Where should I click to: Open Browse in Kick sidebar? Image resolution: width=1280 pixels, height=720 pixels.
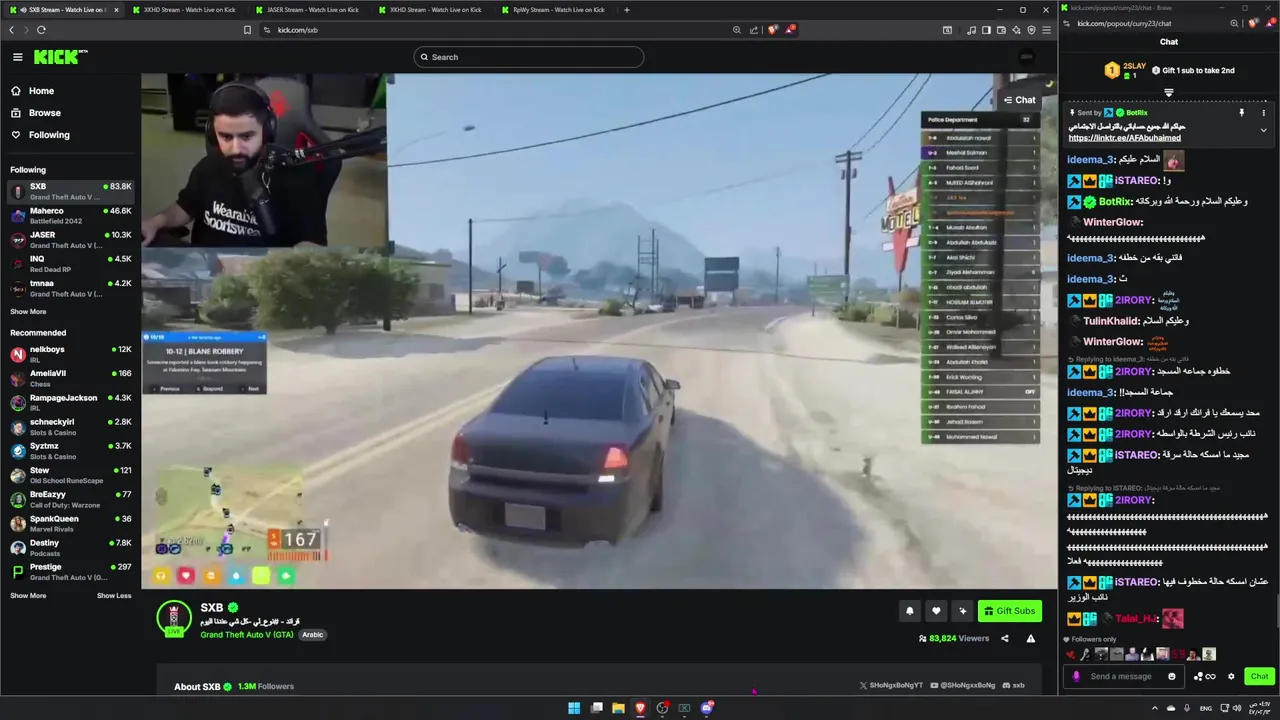pyautogui.click(x=37, y=113)
